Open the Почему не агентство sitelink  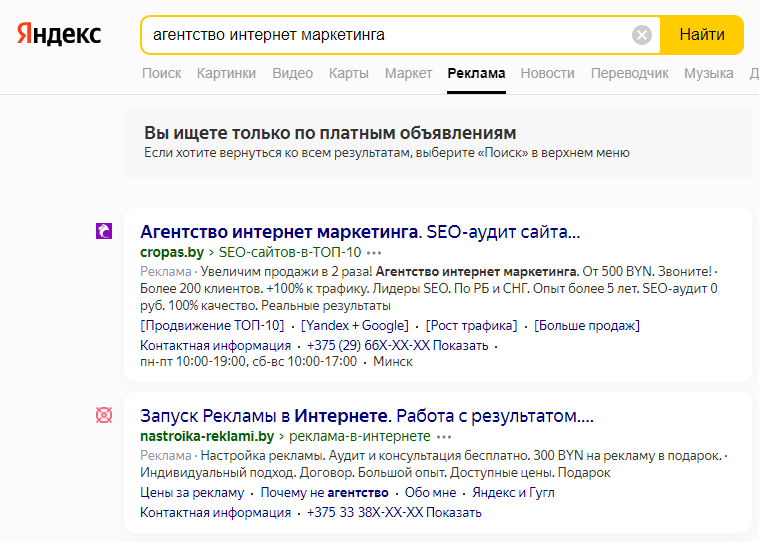(x=324, y=493)
